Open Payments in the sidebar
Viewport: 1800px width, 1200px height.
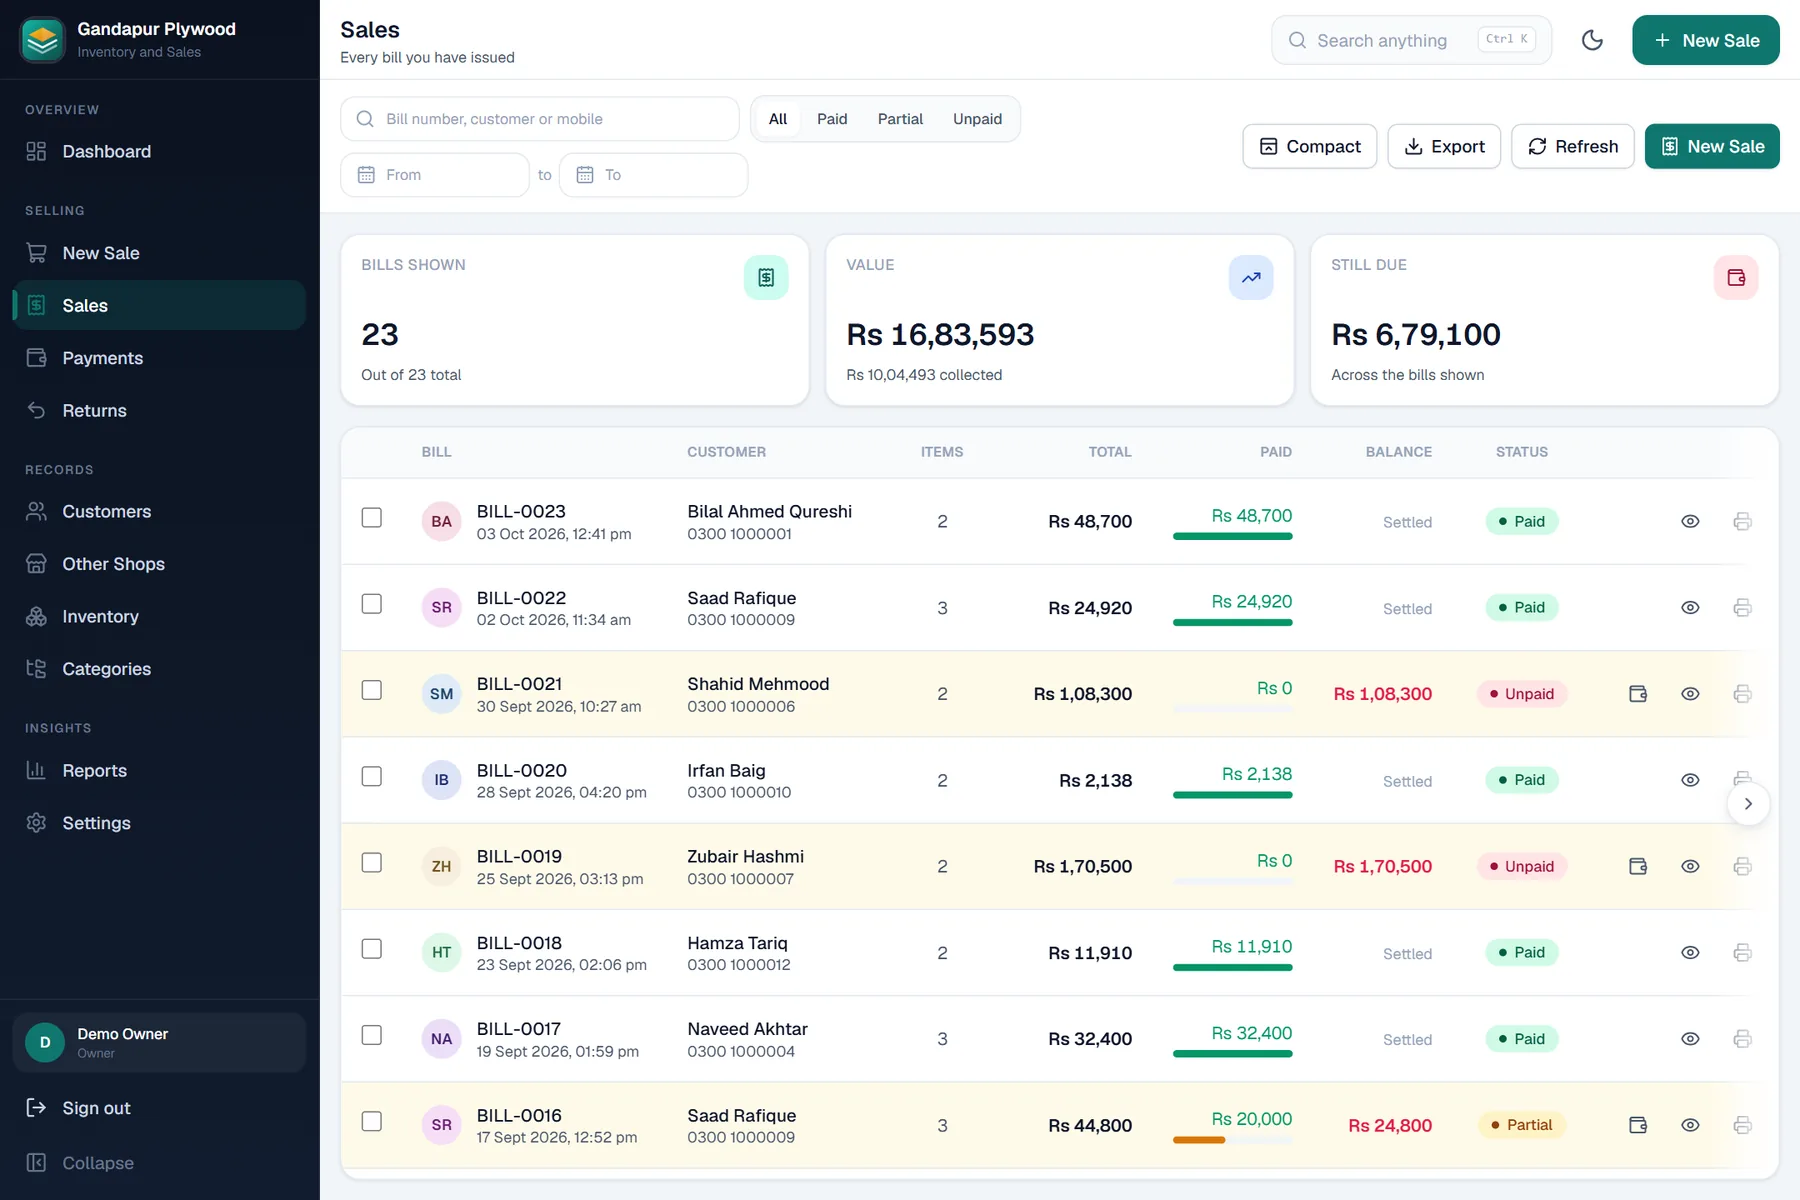tap(159, 358)
